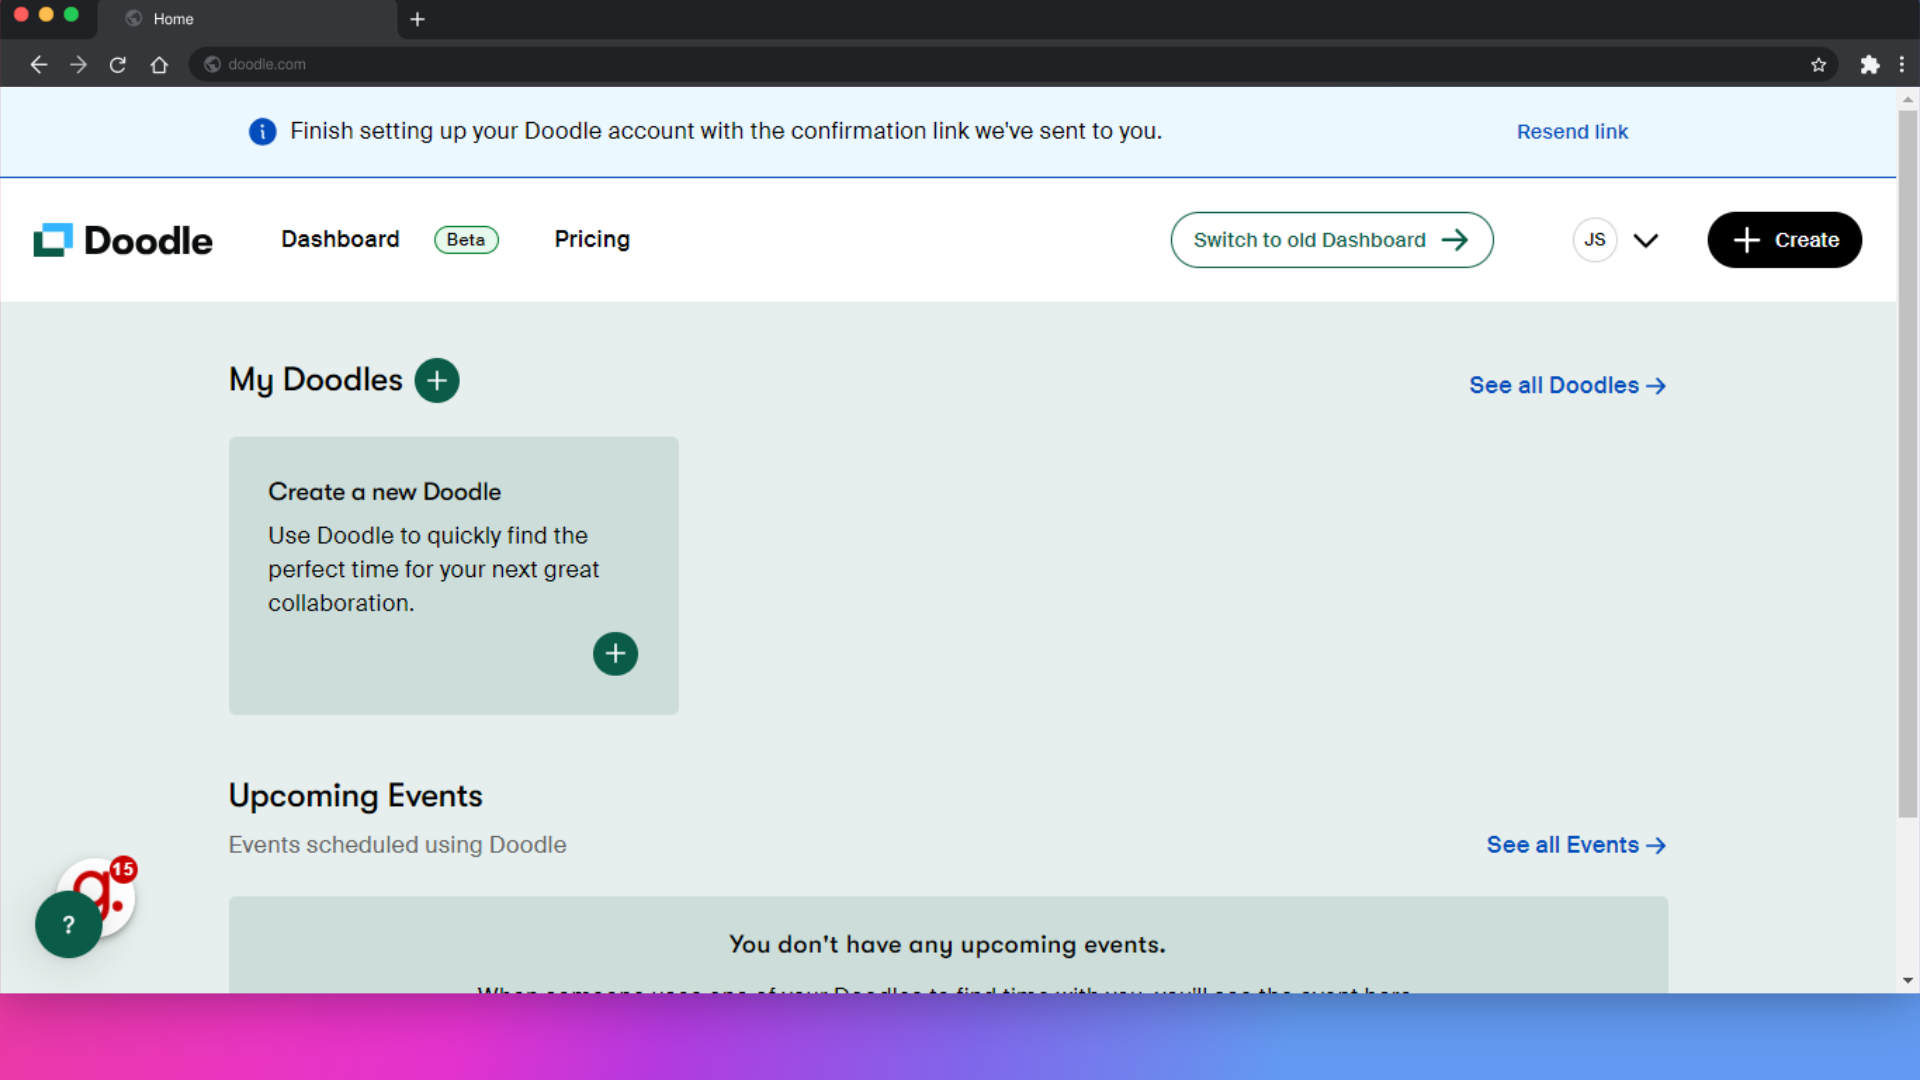
Task: Click the My Doodles heading
Action: tap(315, 380)
